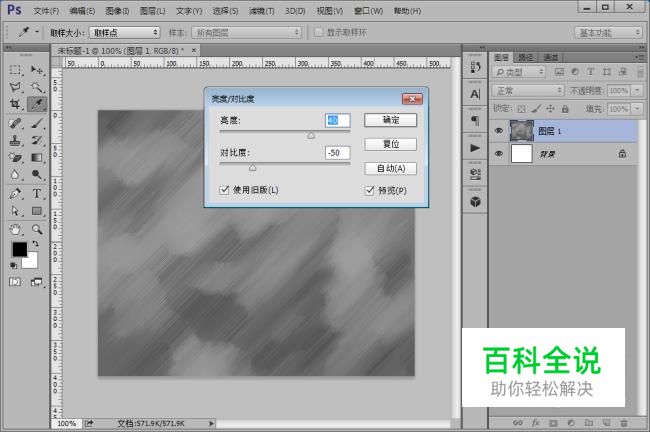The height and width of the screenshot is (432, 650).
Task: Hide the 背景 layer via eye icon
Action: pyautogui.click(x=499, y=153)
